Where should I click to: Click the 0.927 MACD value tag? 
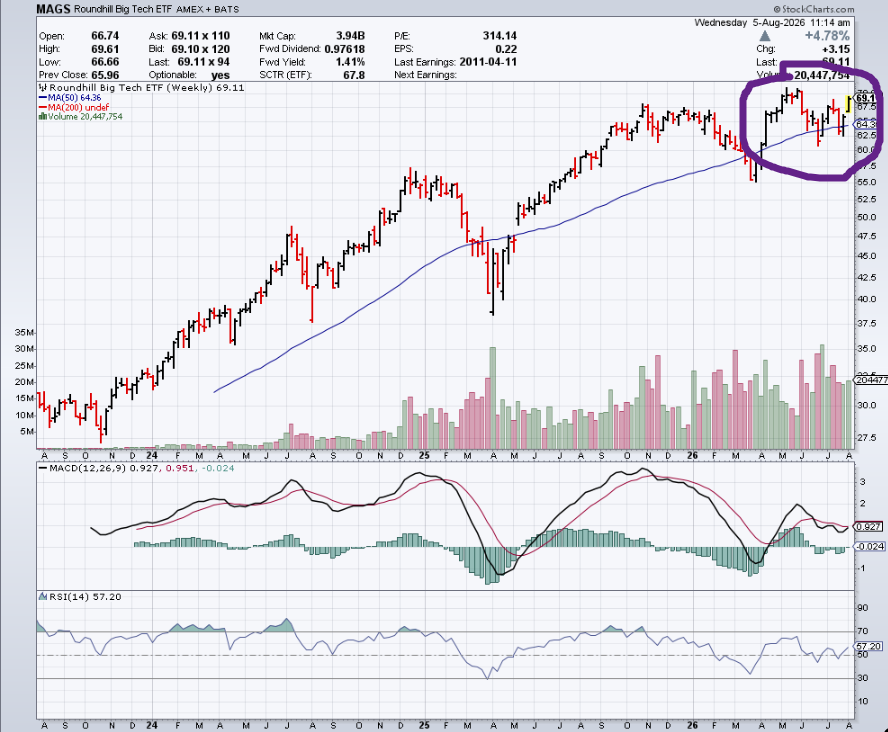click(868, 526)
